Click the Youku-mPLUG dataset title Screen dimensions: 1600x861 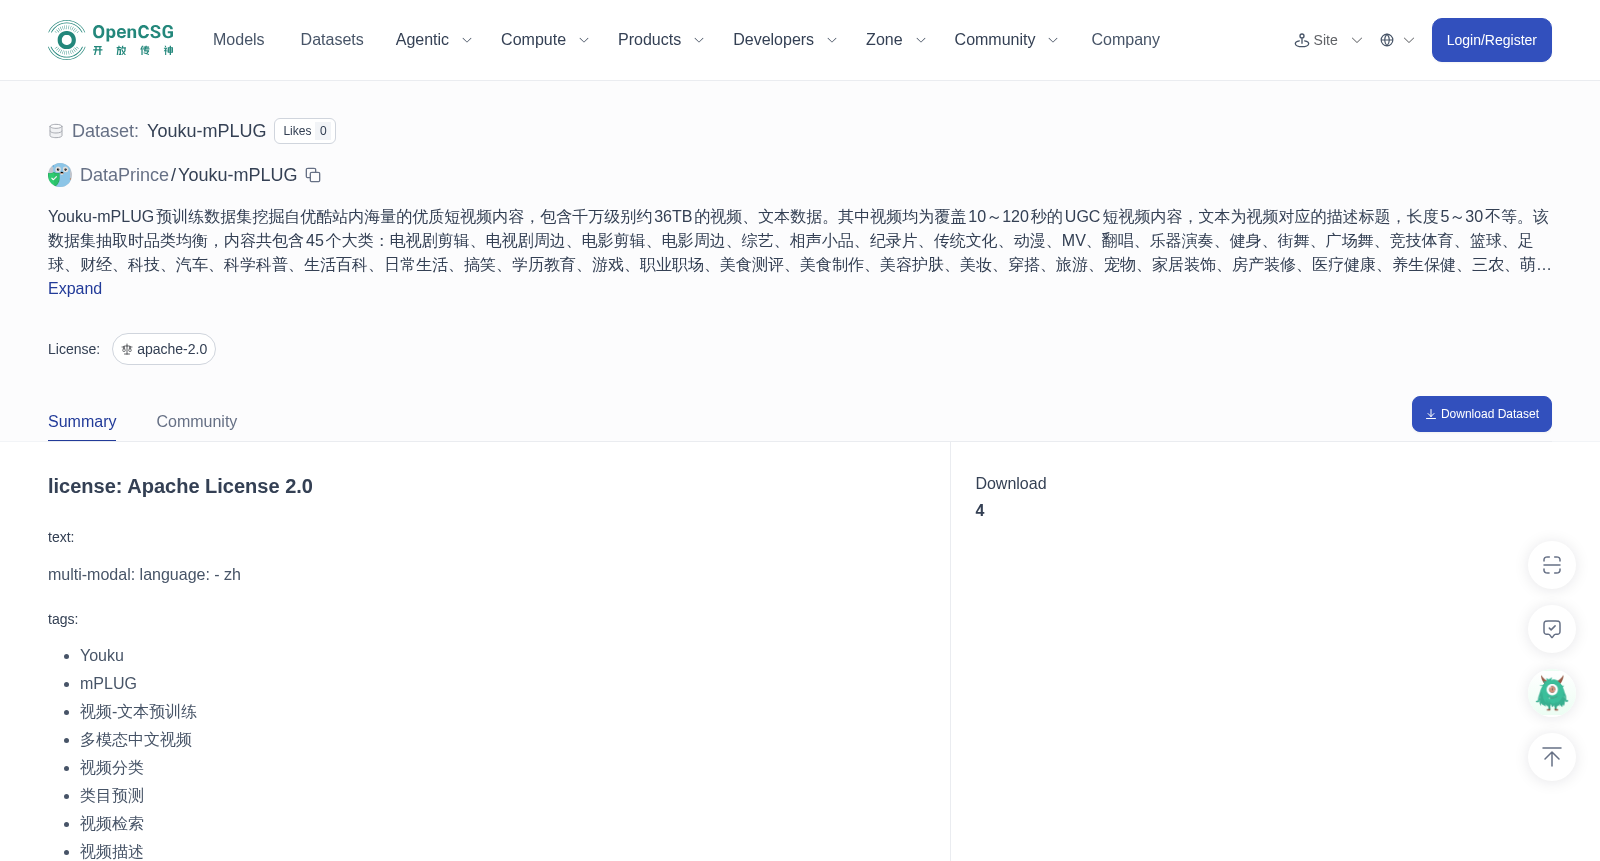[x=206, y=131]
